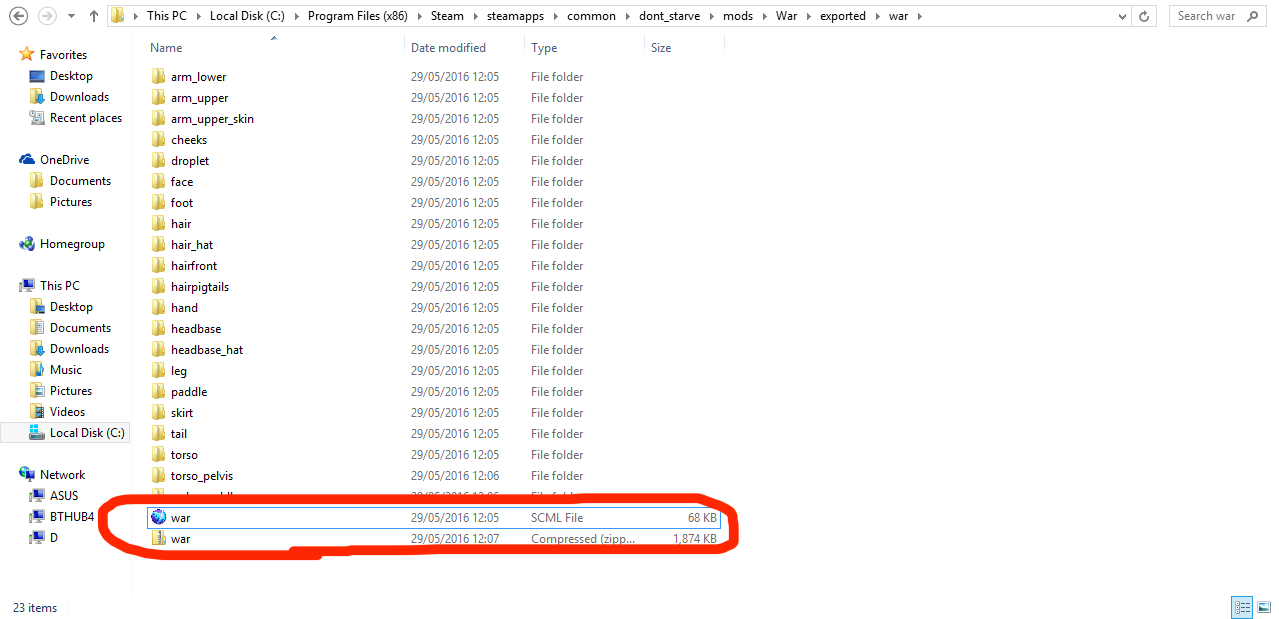Select the paddle folder icon
The height and width of the screenshot is (619, 1279).
158,392
